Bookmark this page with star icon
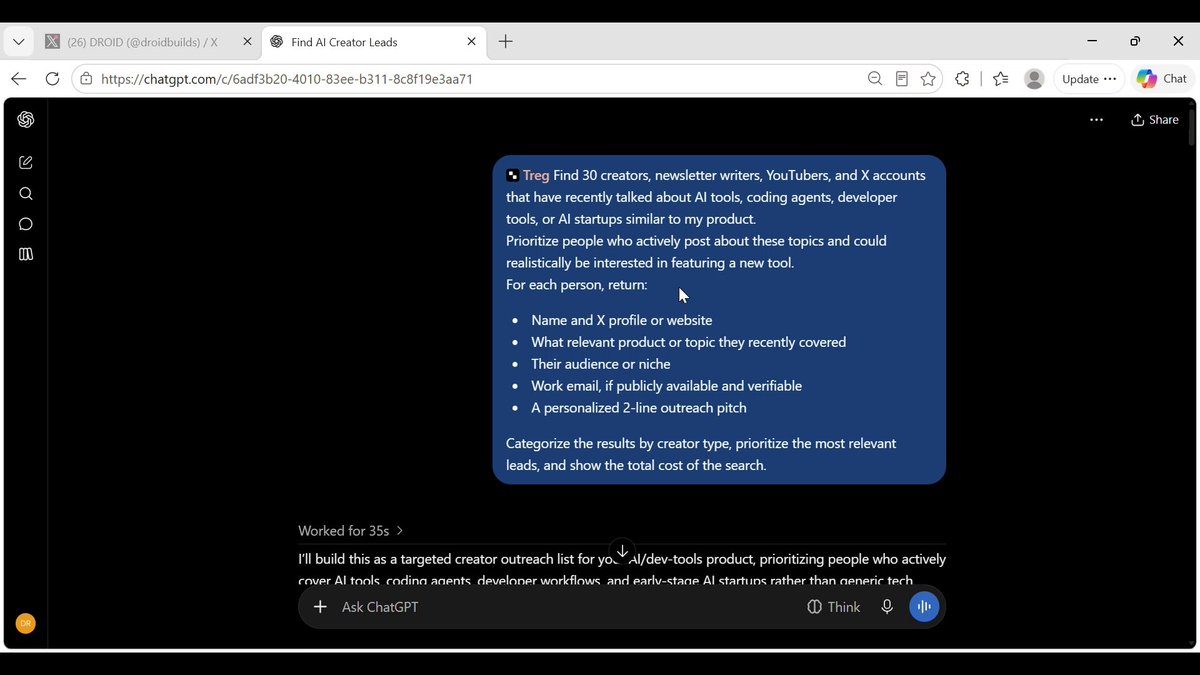 point(929,79)
